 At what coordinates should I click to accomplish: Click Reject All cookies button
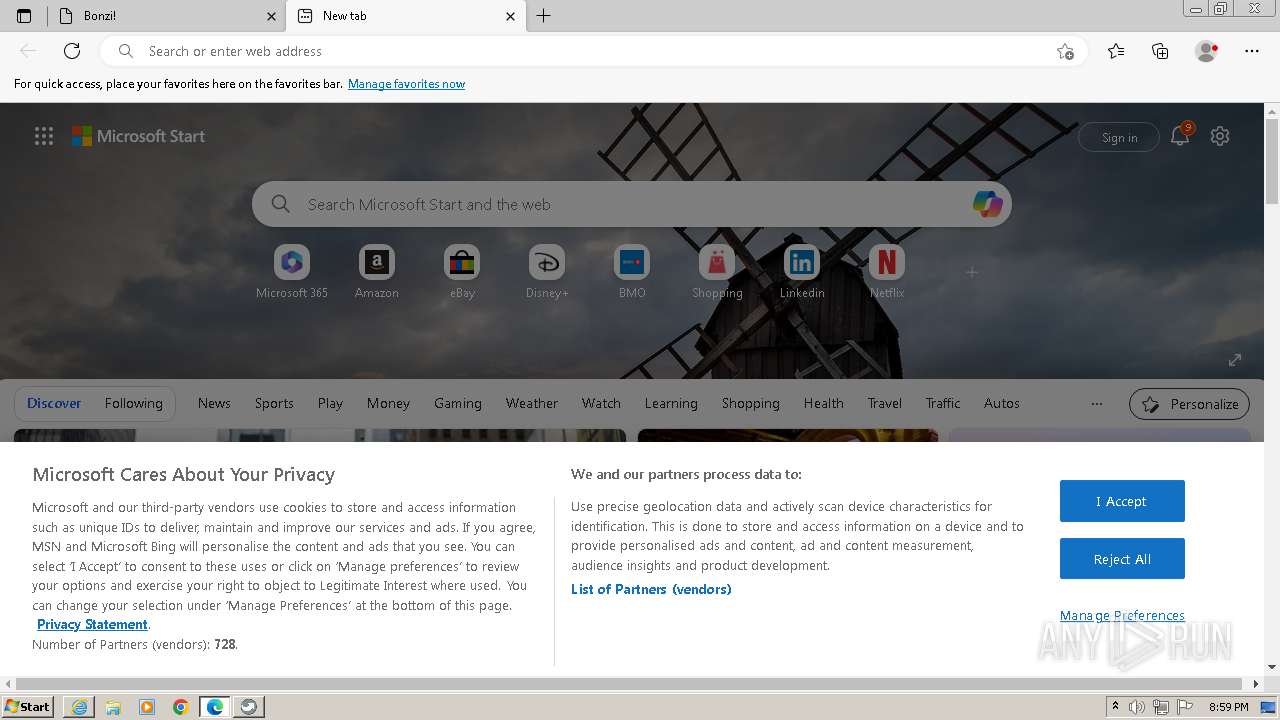1122,559
